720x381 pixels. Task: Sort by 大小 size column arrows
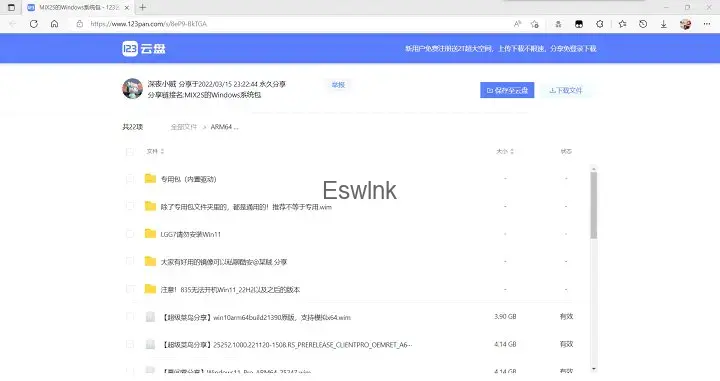pyautogui.click(x=512, y=151)
